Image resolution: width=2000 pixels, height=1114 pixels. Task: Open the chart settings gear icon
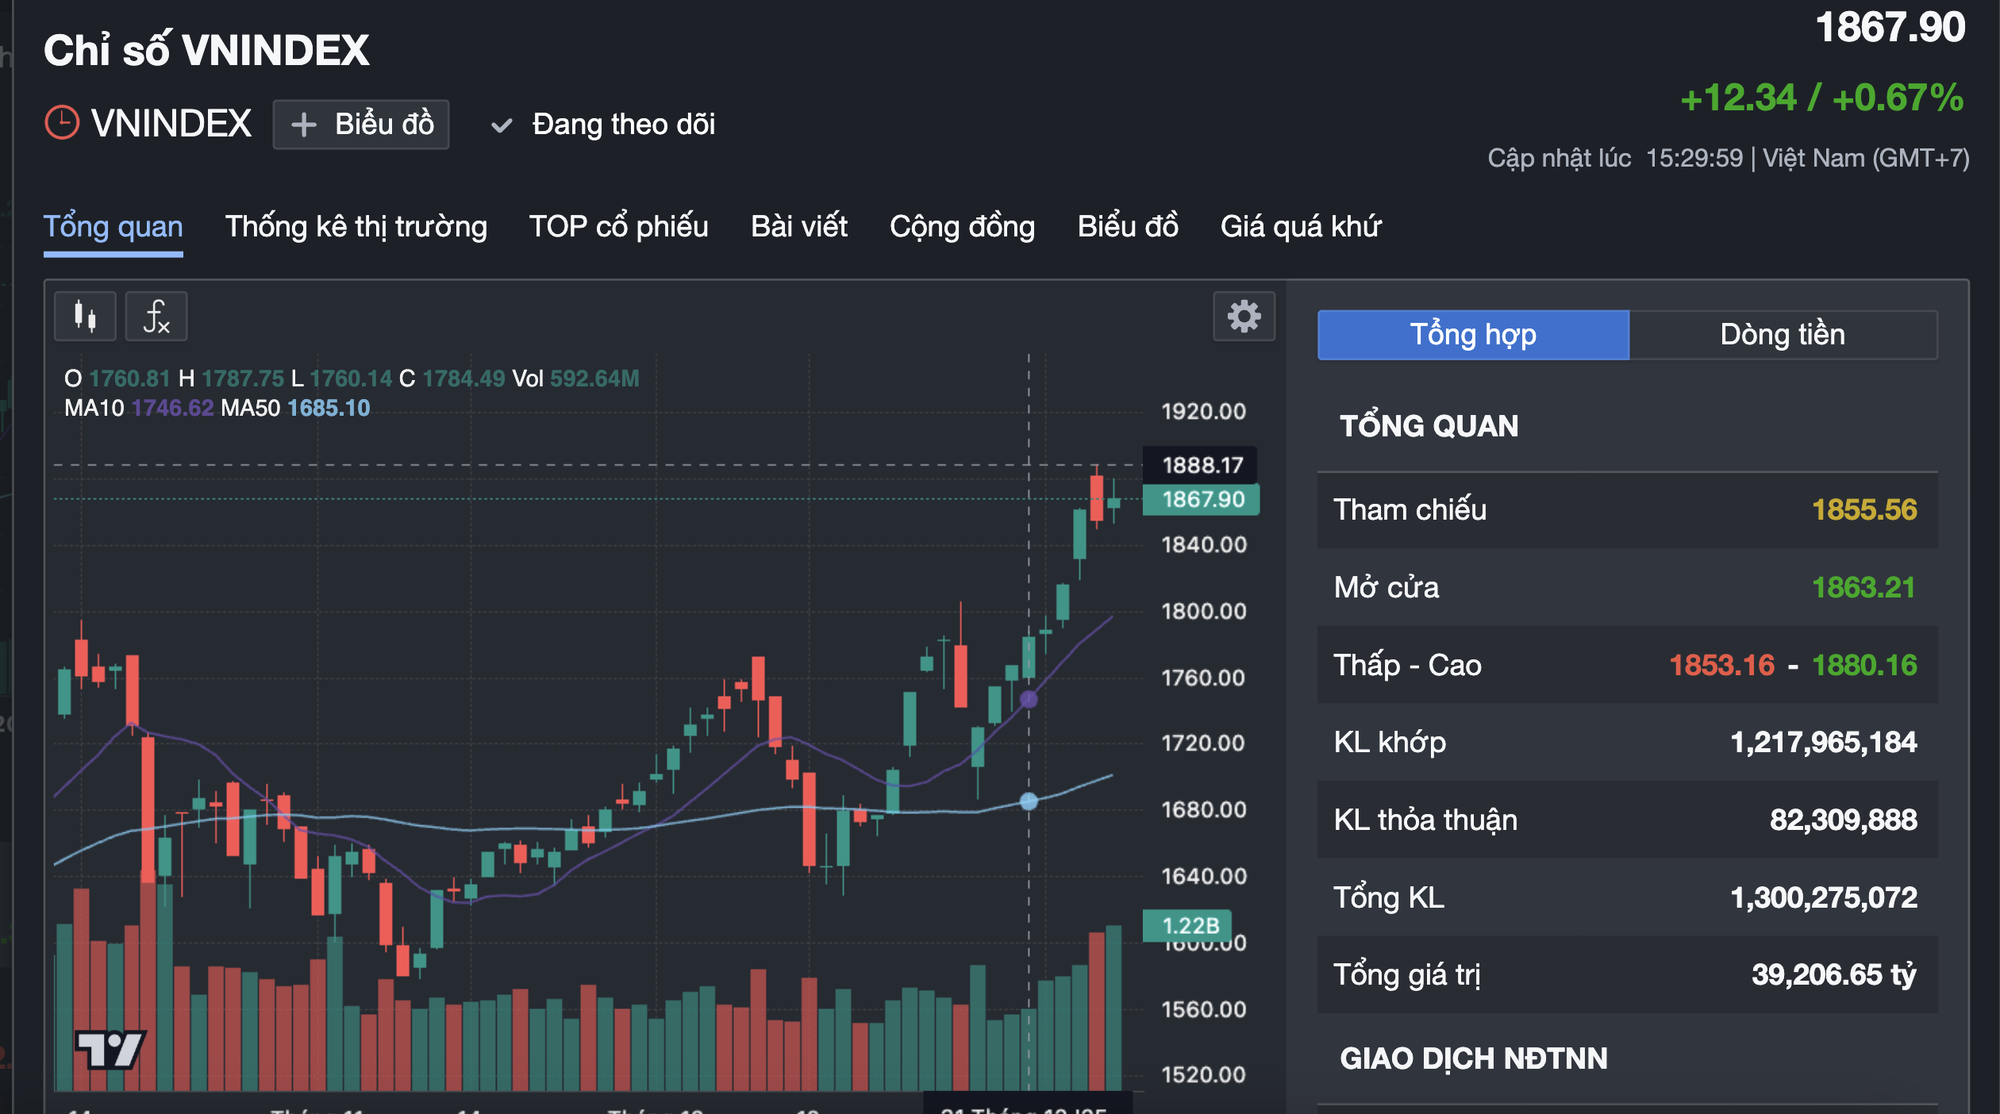[1243, 315]
